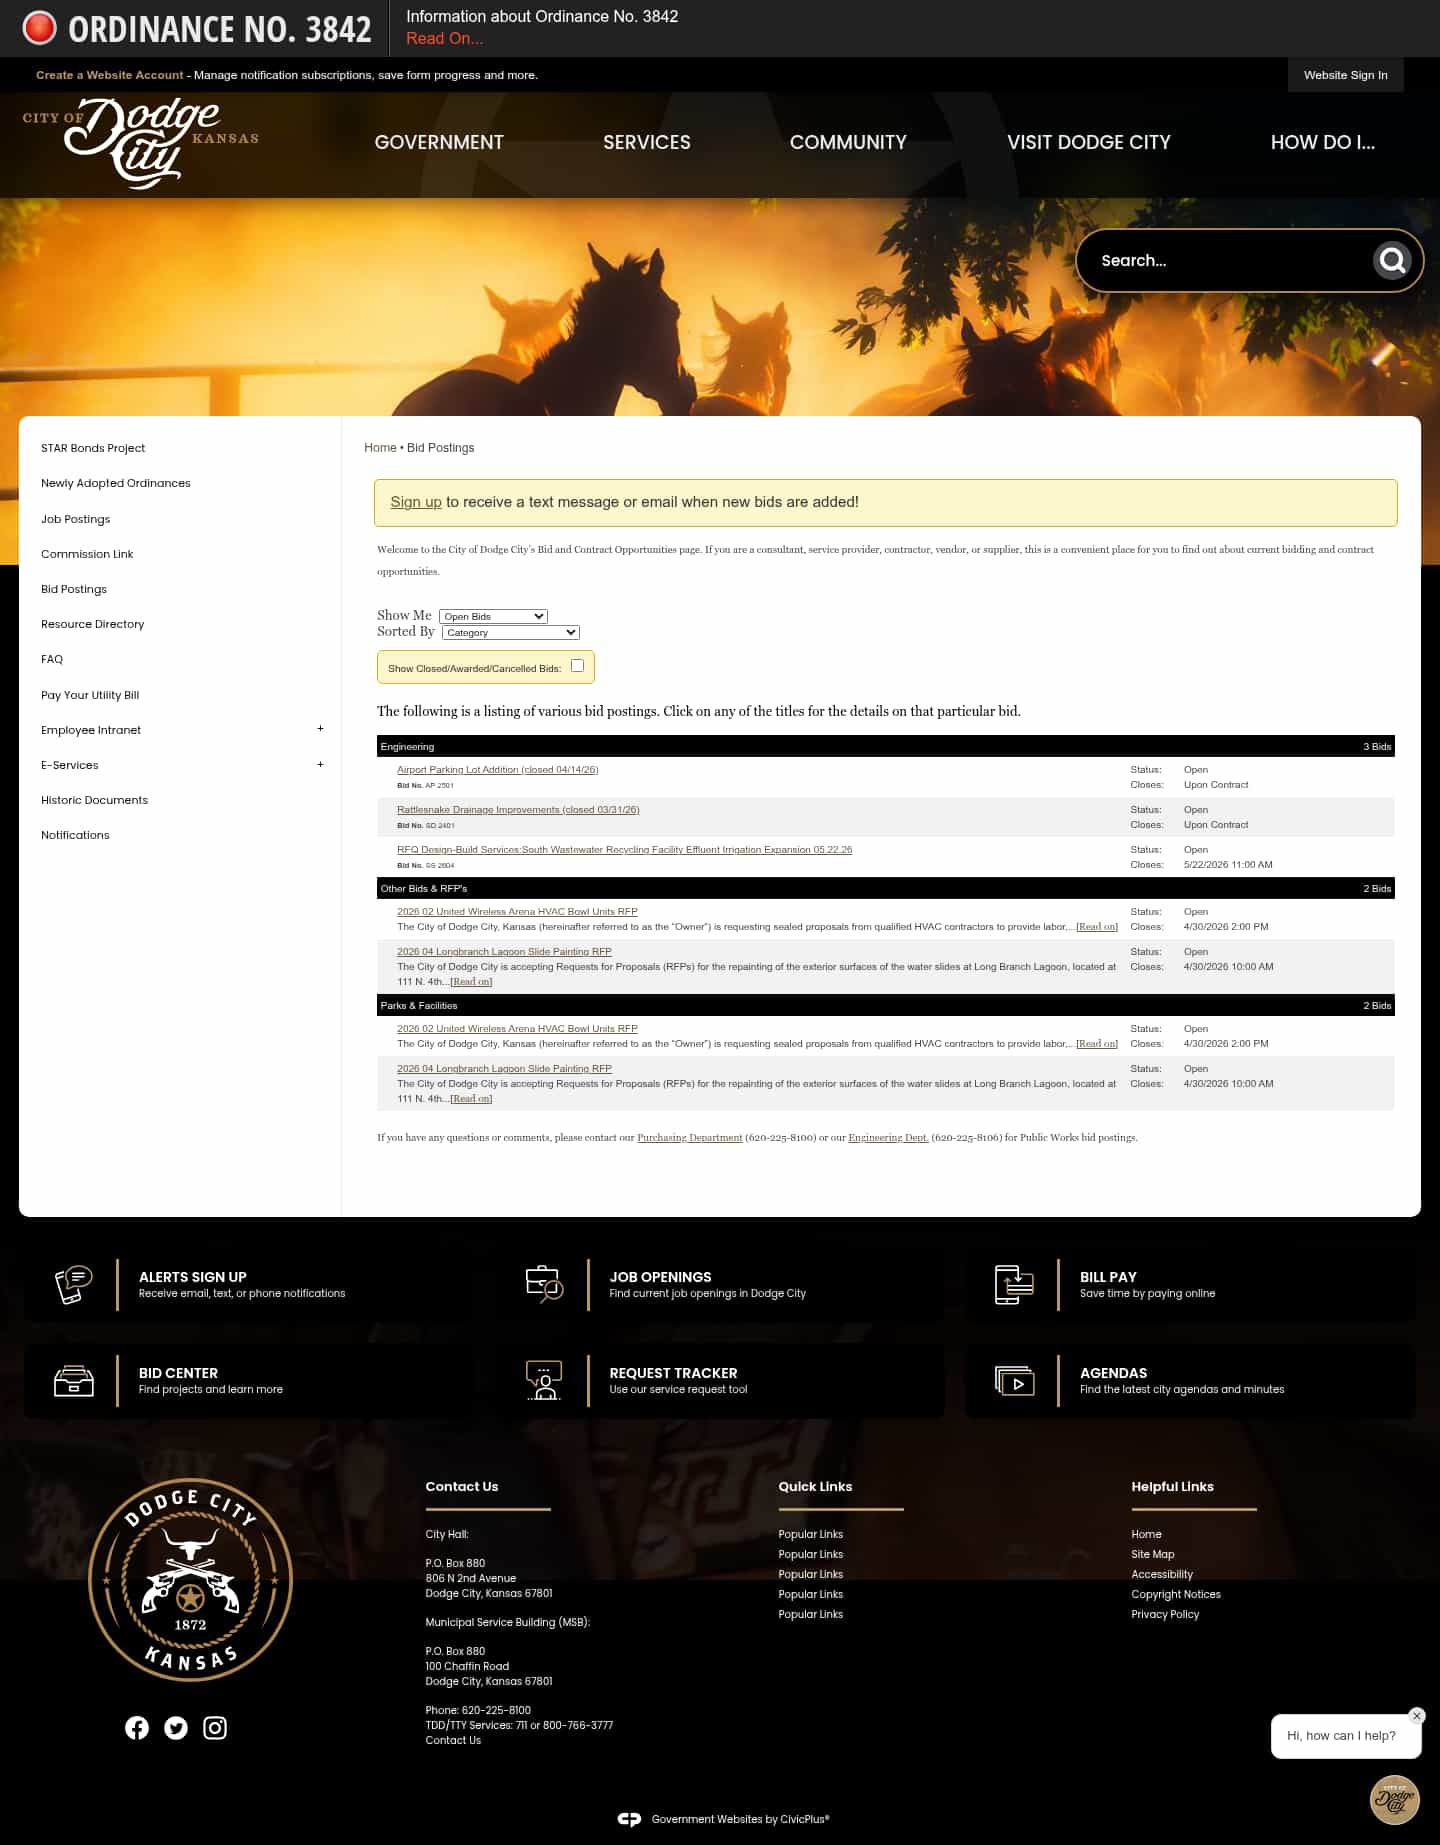Image resolution: width=1440 pixels, height=1845 pixels.
Task: Open Job Postings in sidebar
Action: pos(76,519)
